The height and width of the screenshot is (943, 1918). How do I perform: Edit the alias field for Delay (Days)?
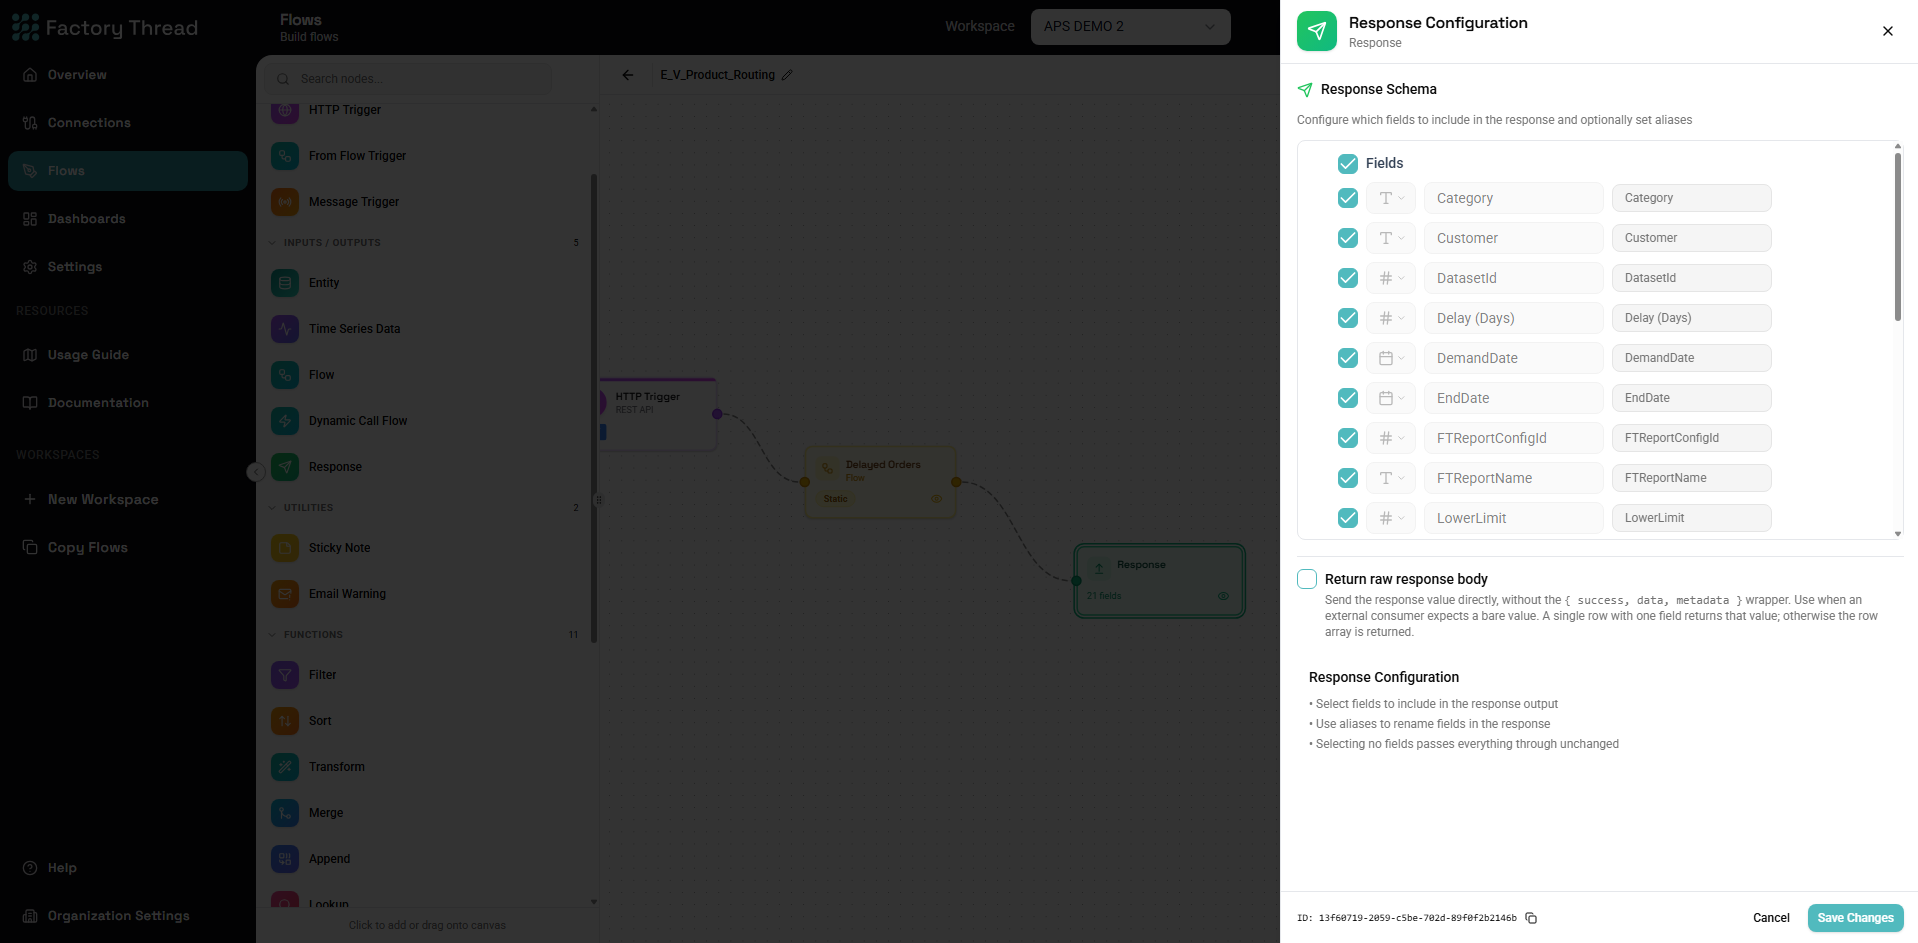[x=1691, y=318]
